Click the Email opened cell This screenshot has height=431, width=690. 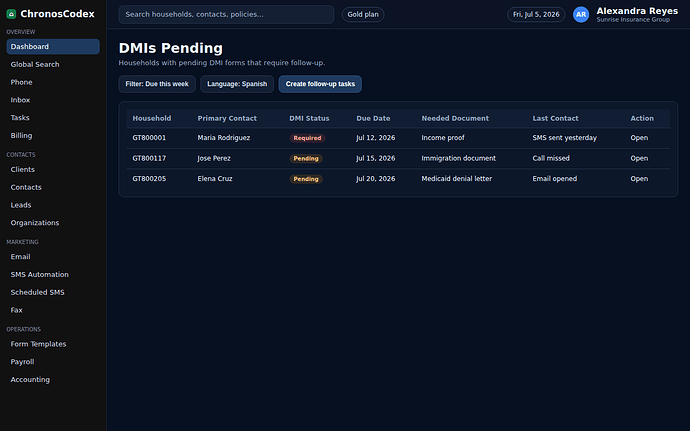pos(554,179)
